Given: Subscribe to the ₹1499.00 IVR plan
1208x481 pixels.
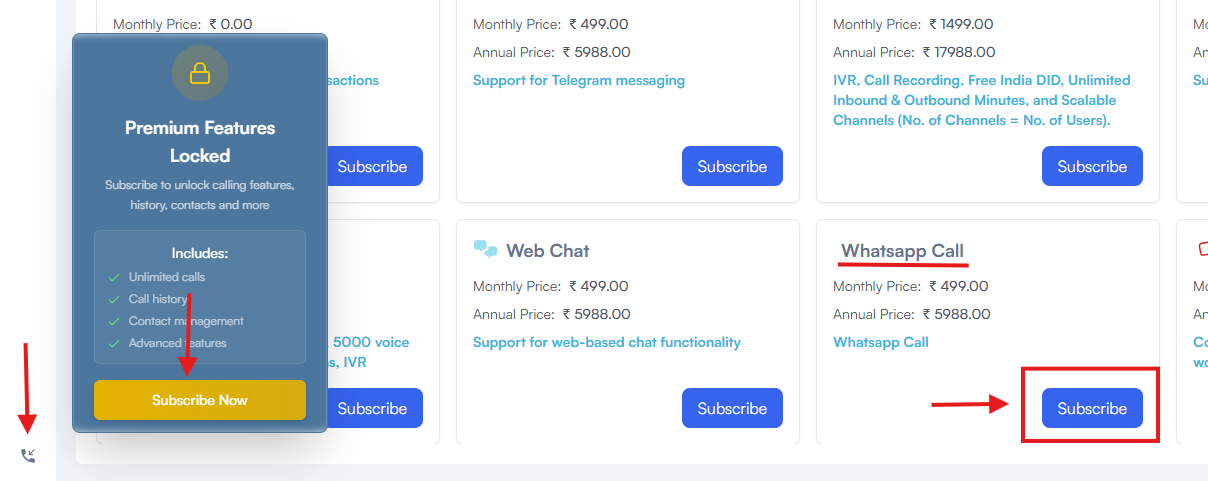Looking at the screenshot, I should (1092, 166).
